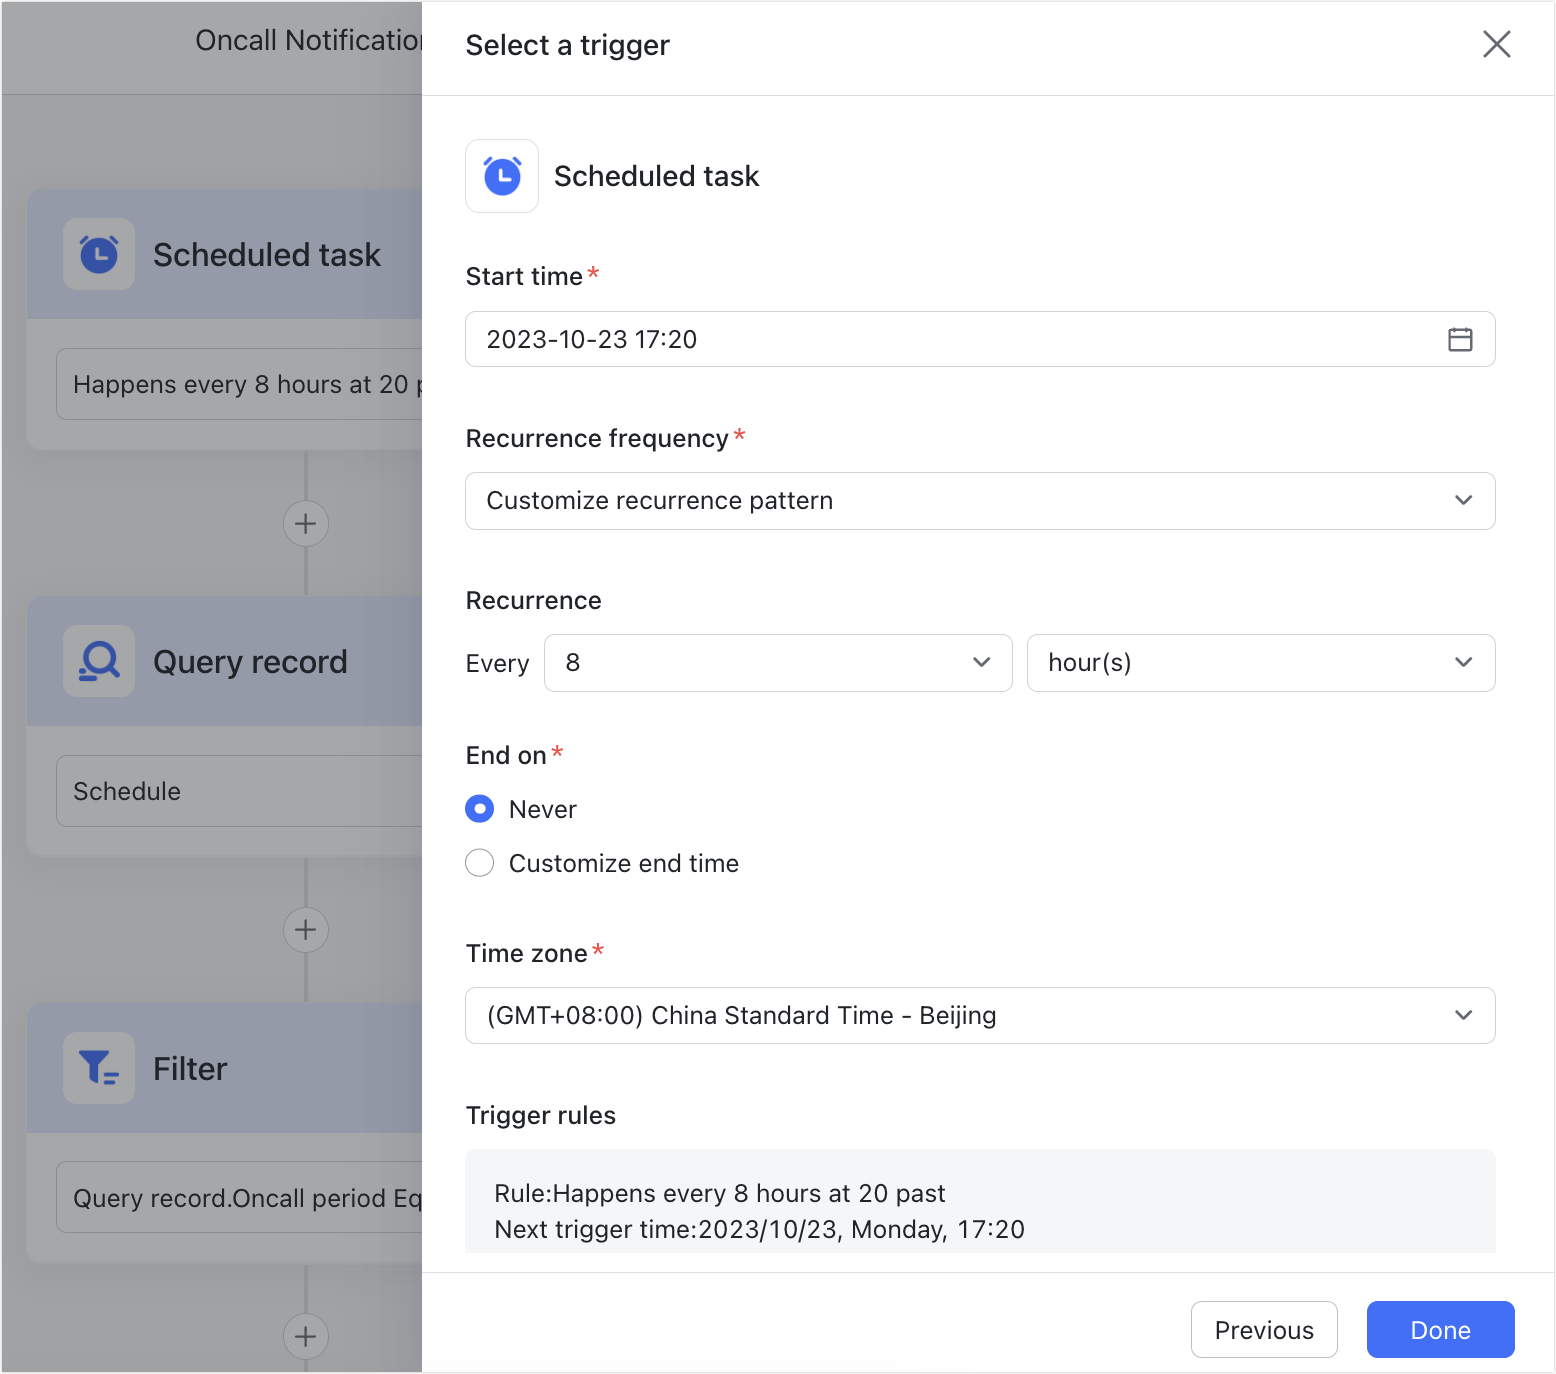Click the Filter node title
This screenshot has width=1556, height=1374.
(190, 1069)
